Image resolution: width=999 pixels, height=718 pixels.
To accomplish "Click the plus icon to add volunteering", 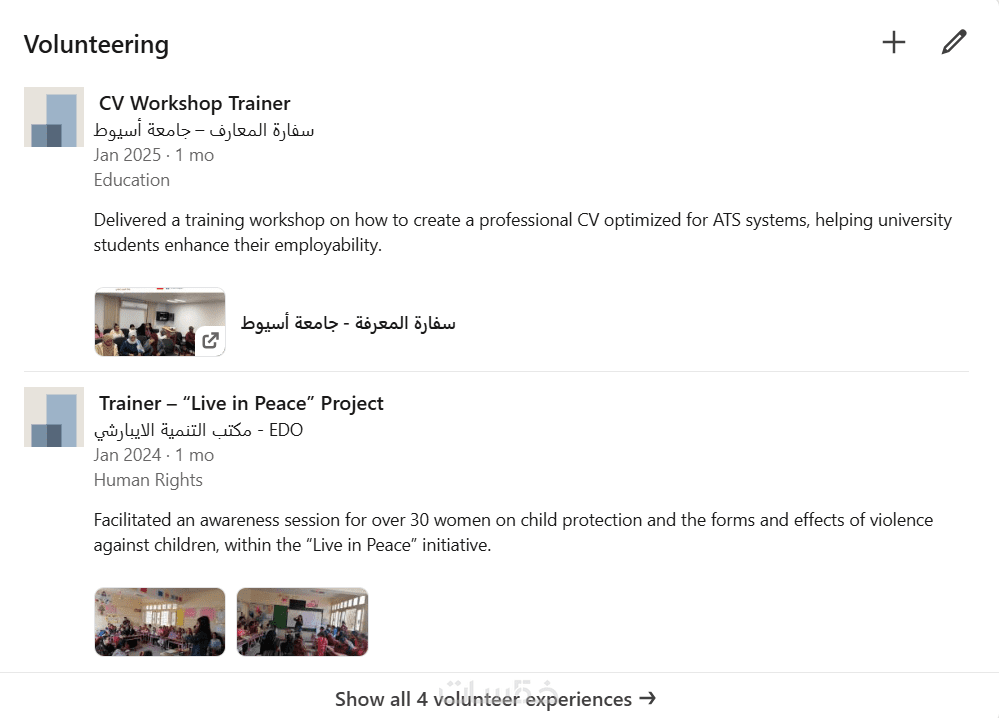I will tap(893, 42).
